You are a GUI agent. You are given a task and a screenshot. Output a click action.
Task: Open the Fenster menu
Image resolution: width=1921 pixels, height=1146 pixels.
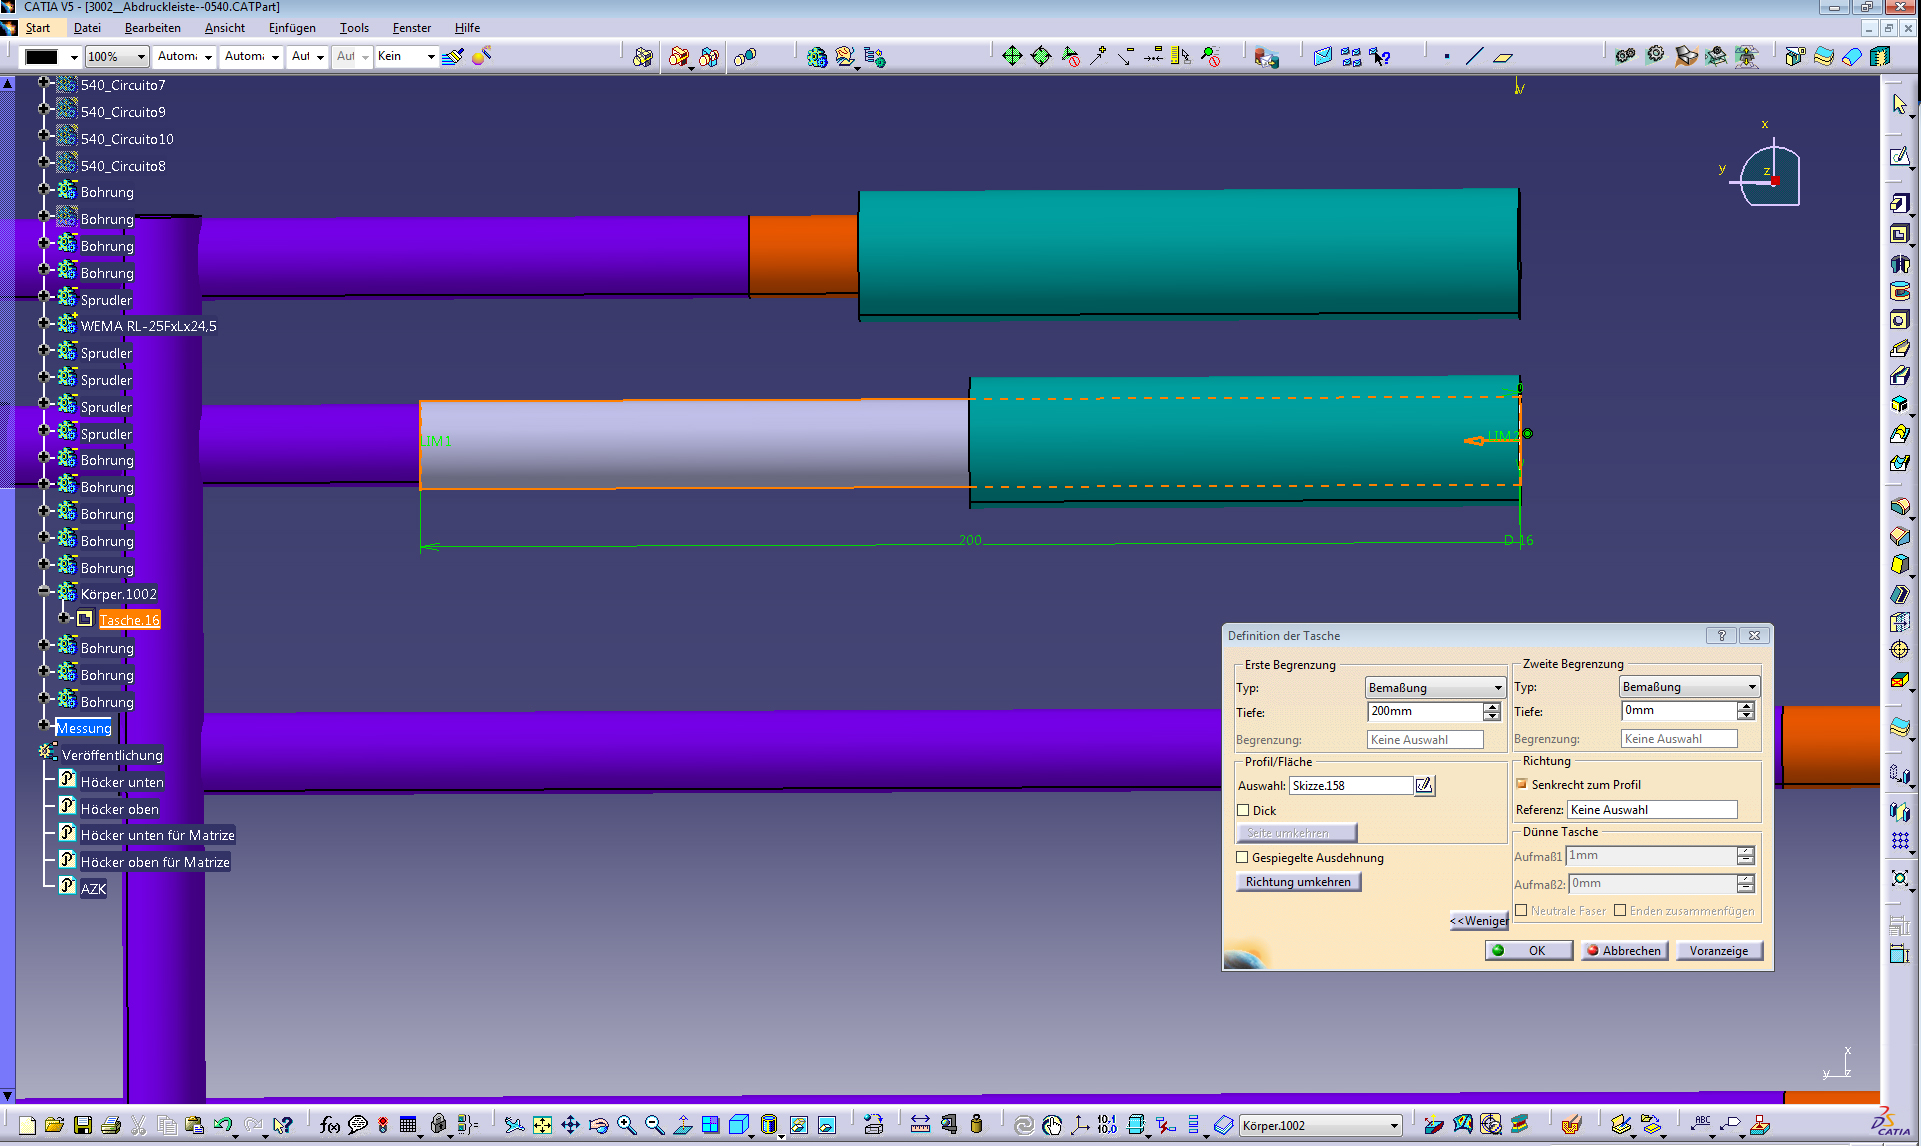pos(411,28)
